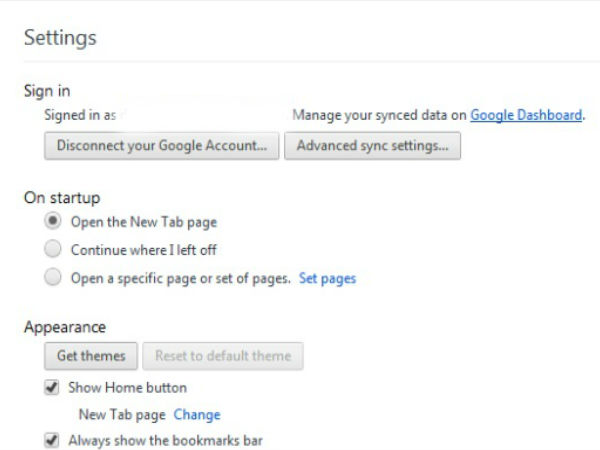Click 'Open a specific page or set of pages' text

[x=180, y=278]
